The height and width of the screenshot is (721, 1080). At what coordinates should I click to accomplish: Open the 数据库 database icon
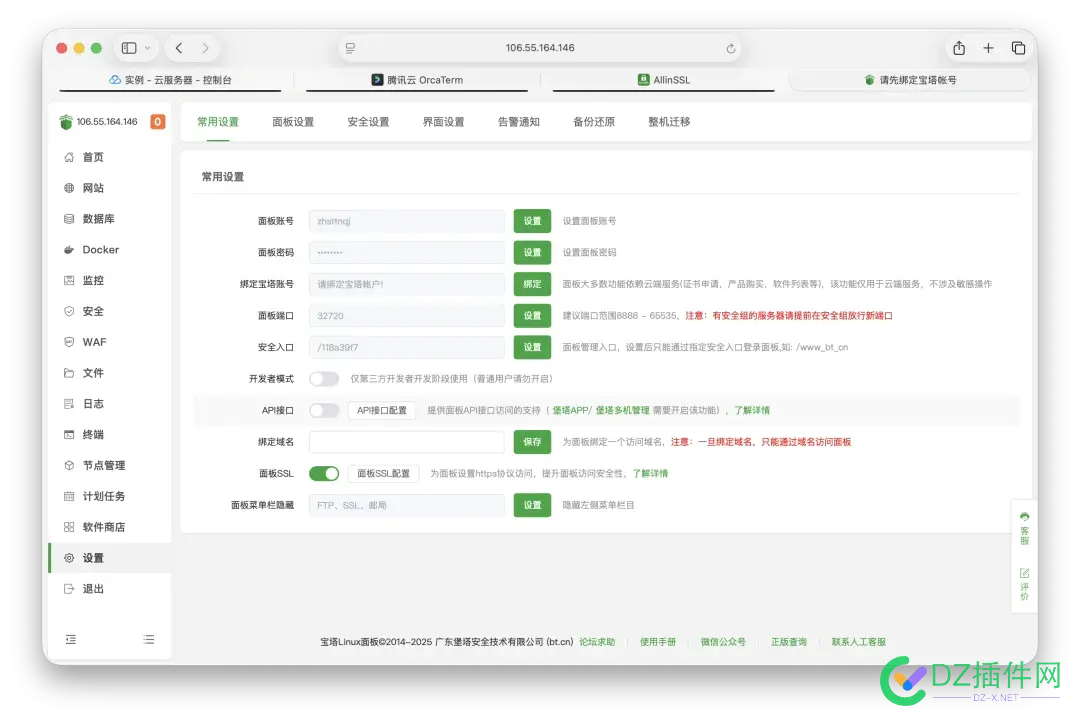click(x=69, y=219)
